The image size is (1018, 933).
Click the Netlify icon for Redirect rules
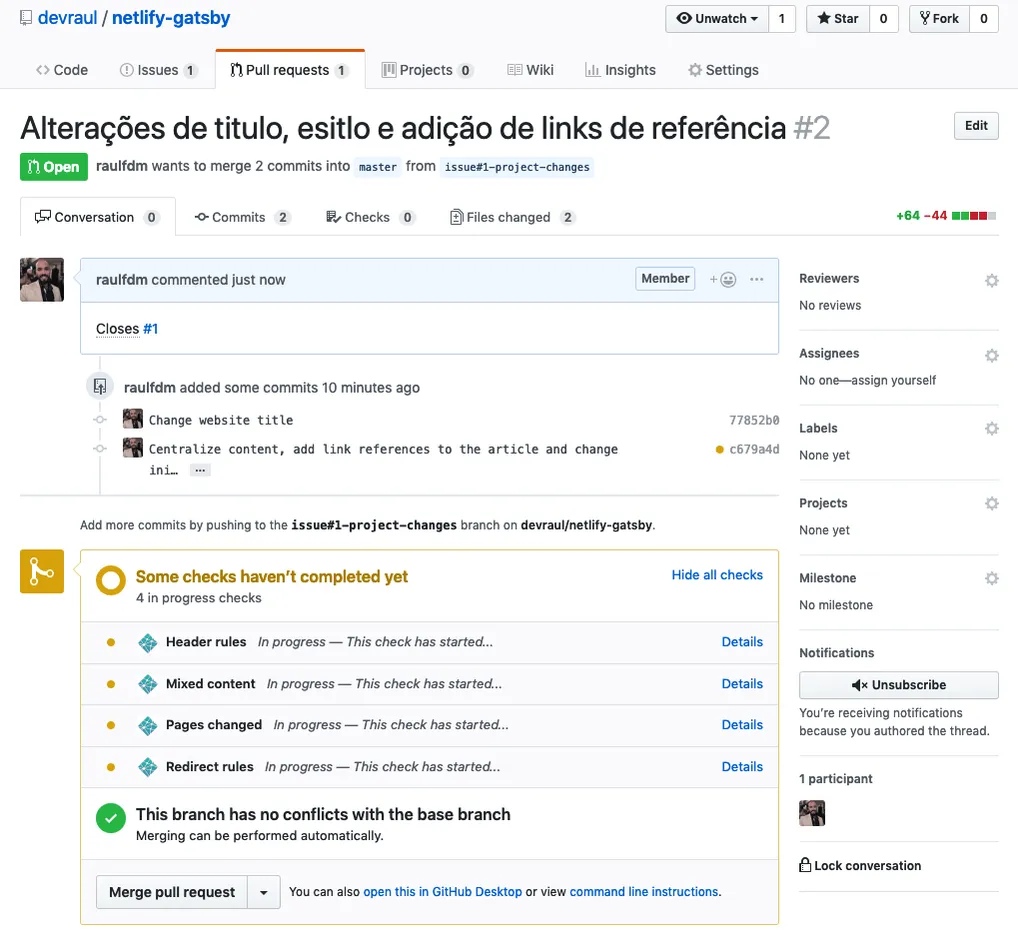pyautogui.click(x=148, y=767)
